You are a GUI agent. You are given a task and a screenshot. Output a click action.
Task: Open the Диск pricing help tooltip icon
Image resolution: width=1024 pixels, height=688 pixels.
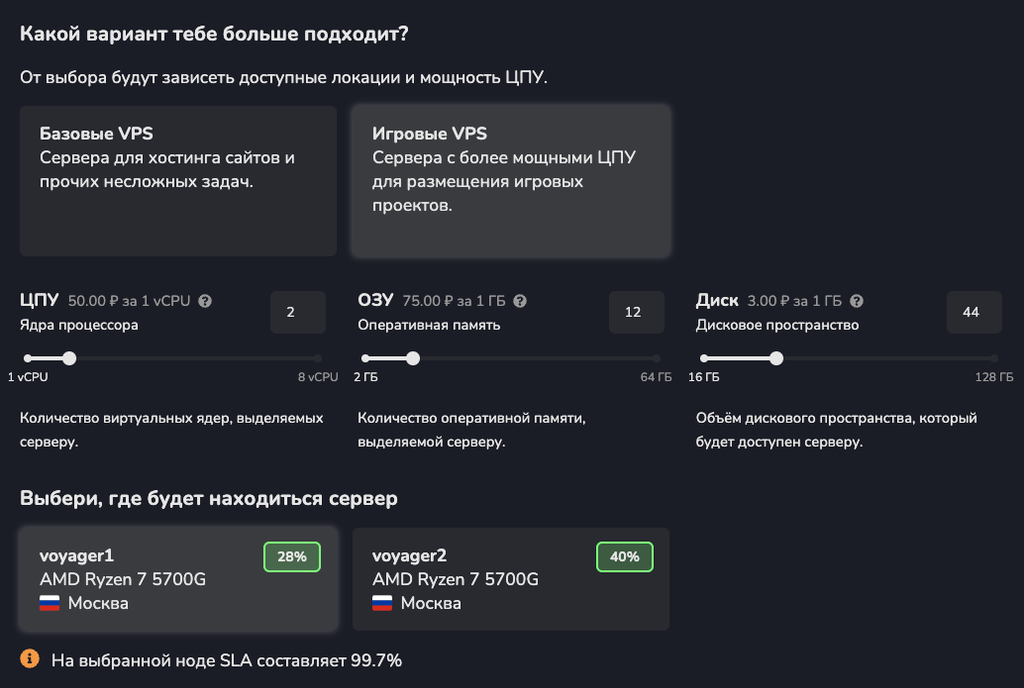pos(857,300)
